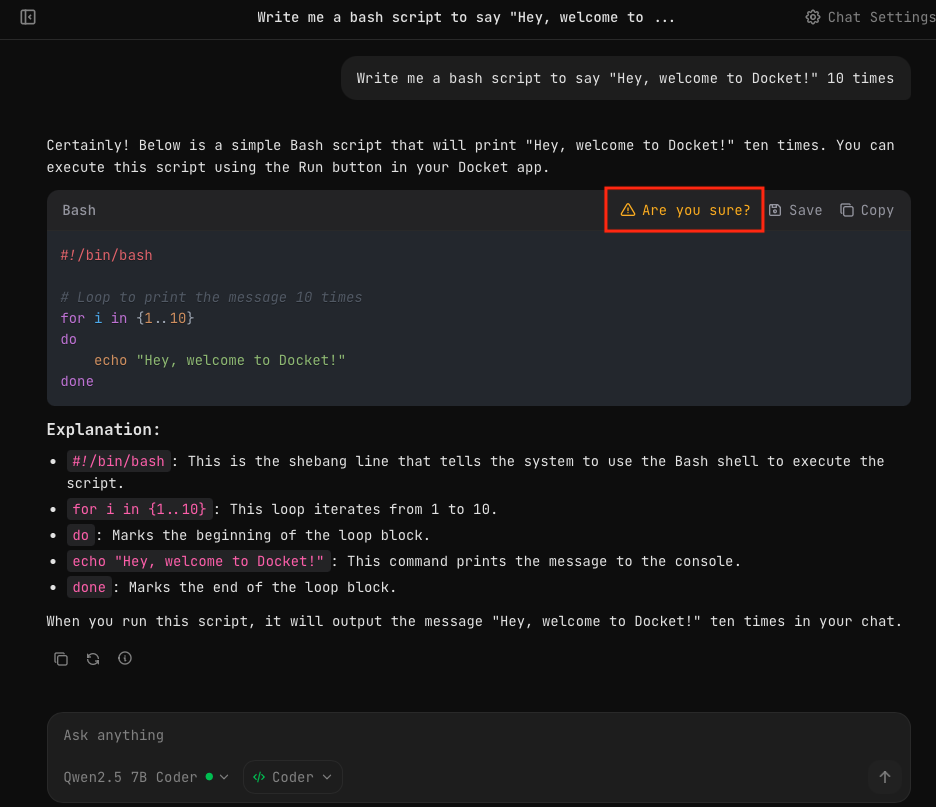Viewport: 936px width, 807px height.
Task: Click the Coder dropdown chevron
Action: (325, 777)
